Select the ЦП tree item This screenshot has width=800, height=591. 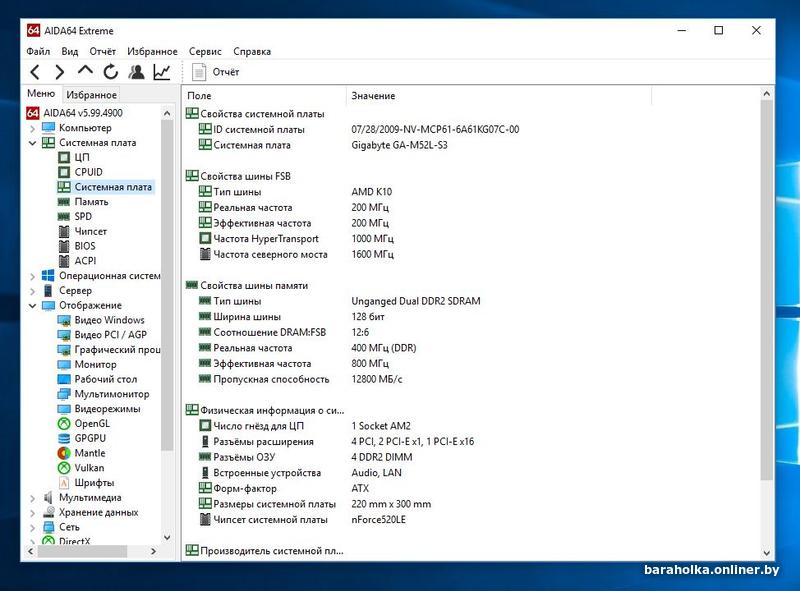[x=82, y=157]
